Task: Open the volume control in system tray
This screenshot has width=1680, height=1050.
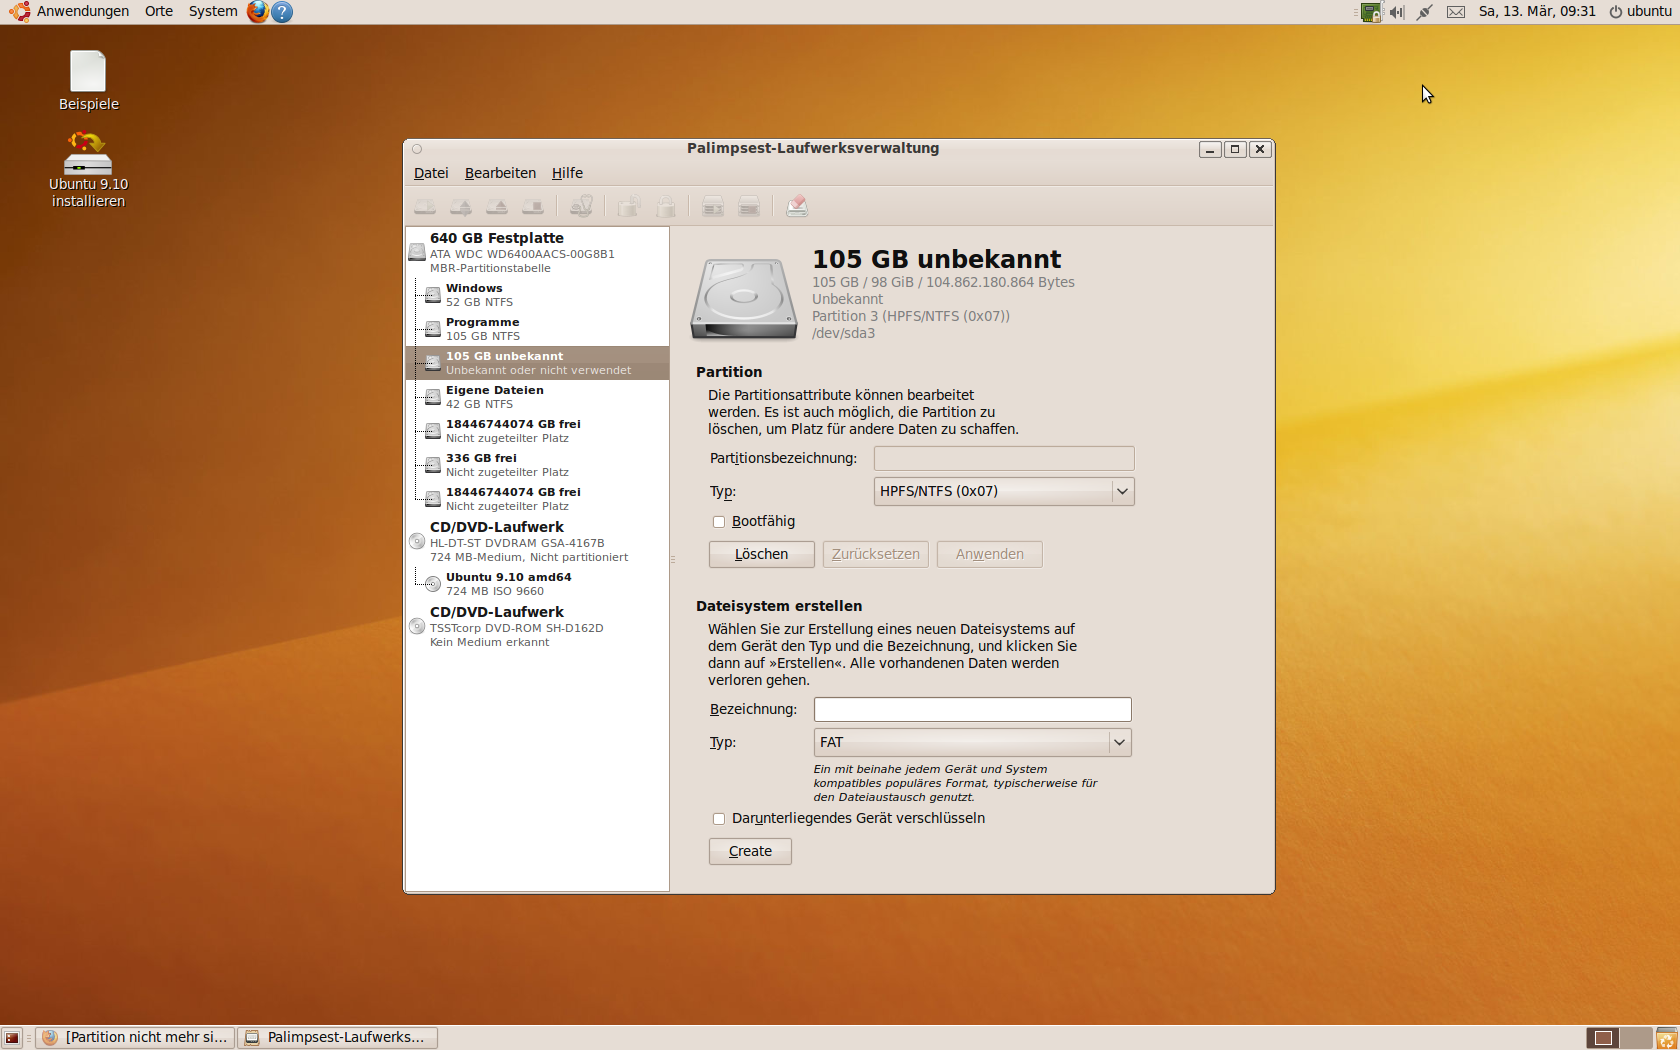Action: [1397, 12]
